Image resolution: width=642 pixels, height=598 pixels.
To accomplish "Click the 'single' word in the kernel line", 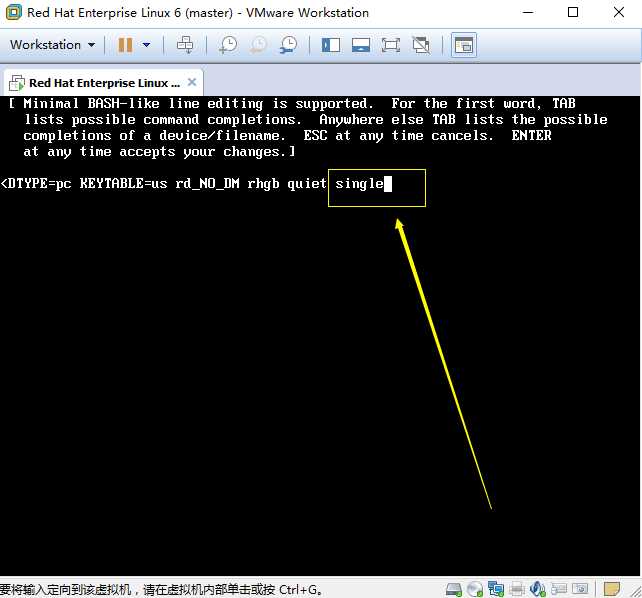I will (359, 183).
